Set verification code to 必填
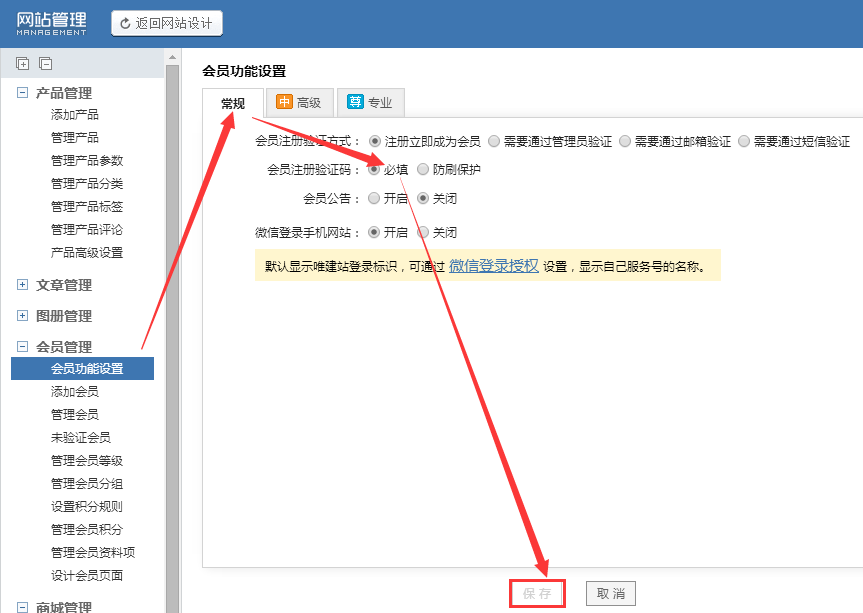 tap(374, 169)
